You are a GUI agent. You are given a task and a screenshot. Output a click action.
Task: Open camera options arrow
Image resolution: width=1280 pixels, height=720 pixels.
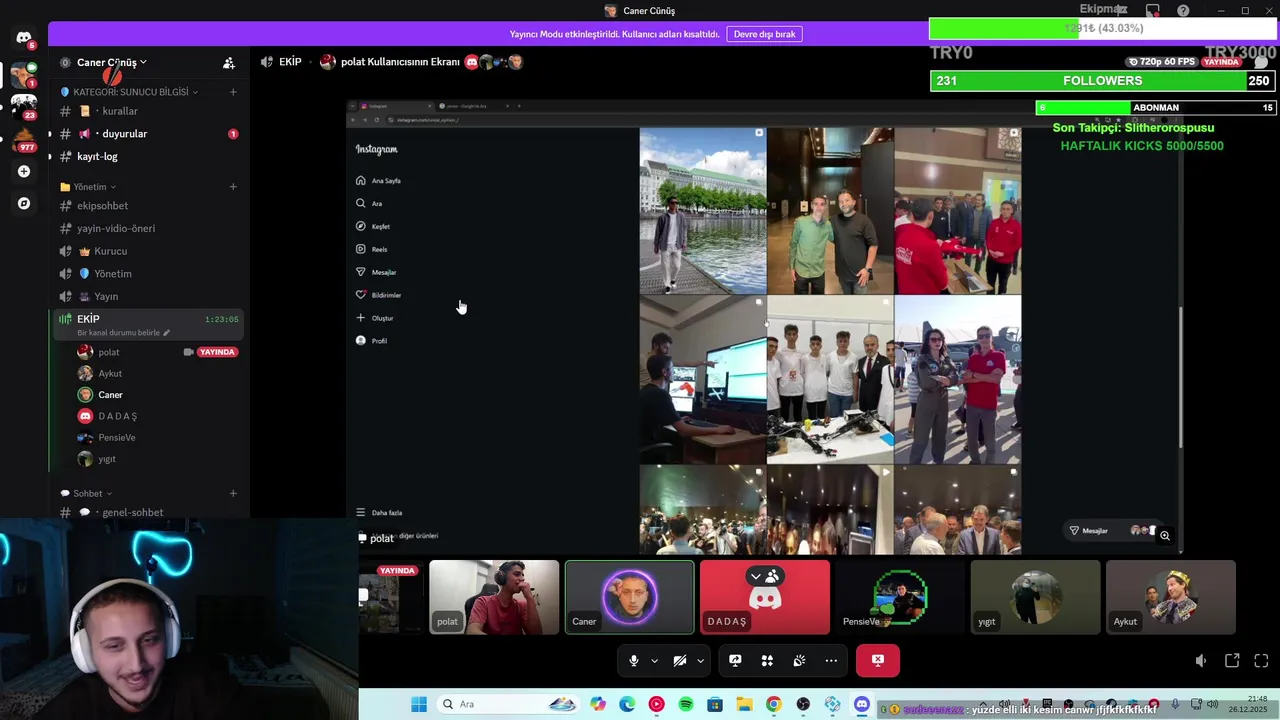700,661
